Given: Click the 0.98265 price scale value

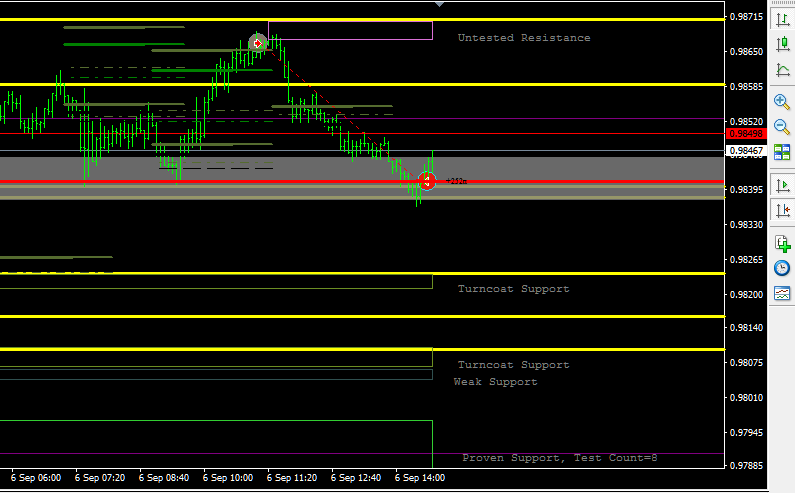Looking at the screenshot, I should 746,260.
